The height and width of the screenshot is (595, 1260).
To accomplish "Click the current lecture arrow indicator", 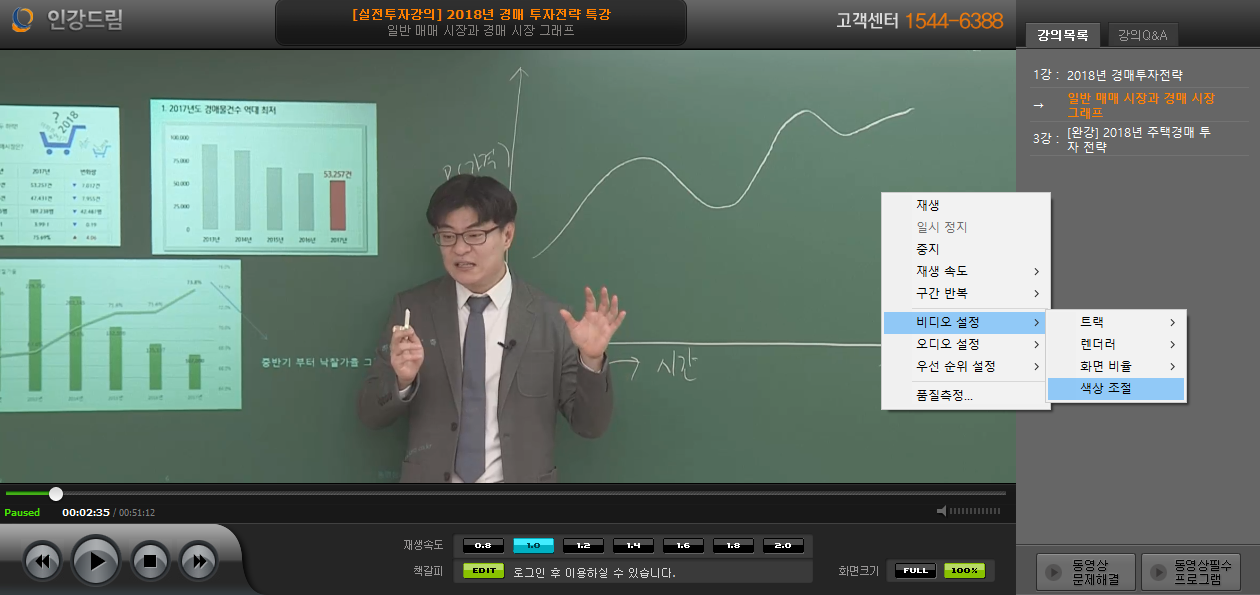I will pyautogui.click(x=1039, y=105).
